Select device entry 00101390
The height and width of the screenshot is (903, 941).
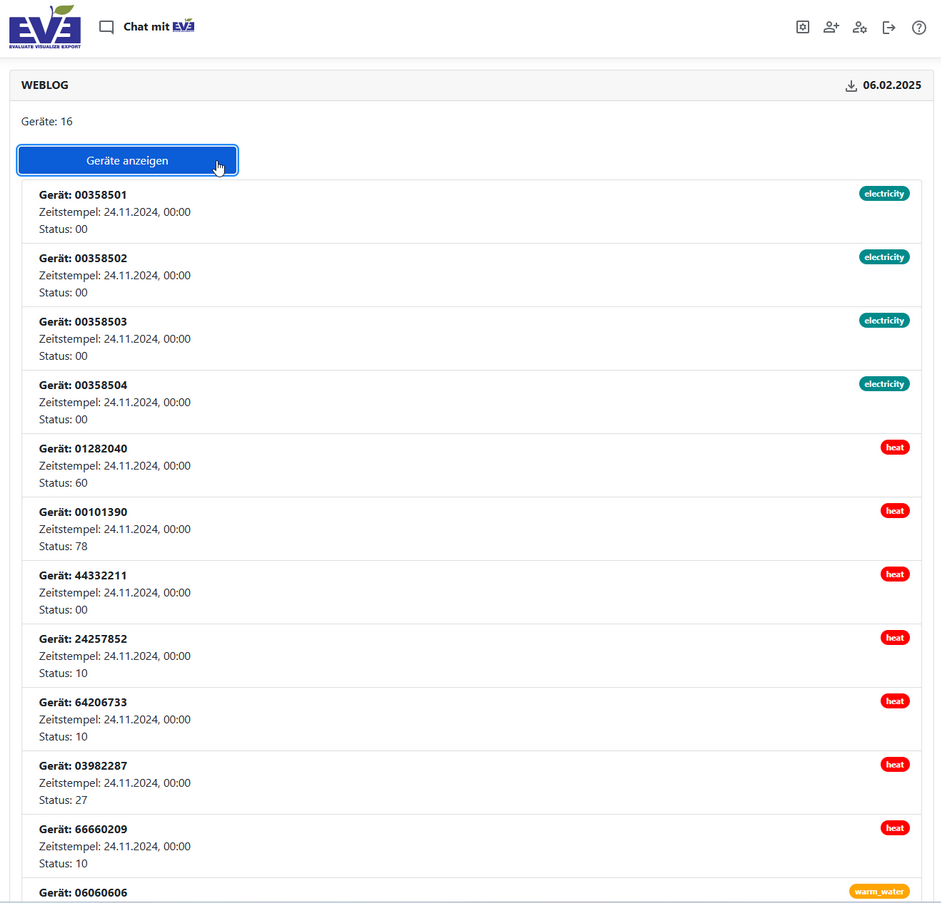83,512
